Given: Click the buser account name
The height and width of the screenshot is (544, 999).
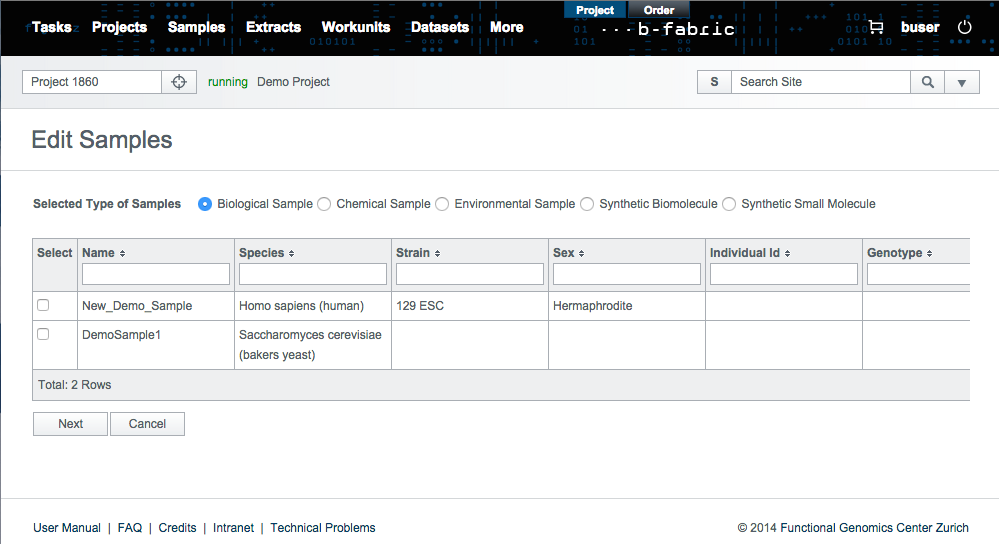Looking at the screenshot, I should point(920,27).
